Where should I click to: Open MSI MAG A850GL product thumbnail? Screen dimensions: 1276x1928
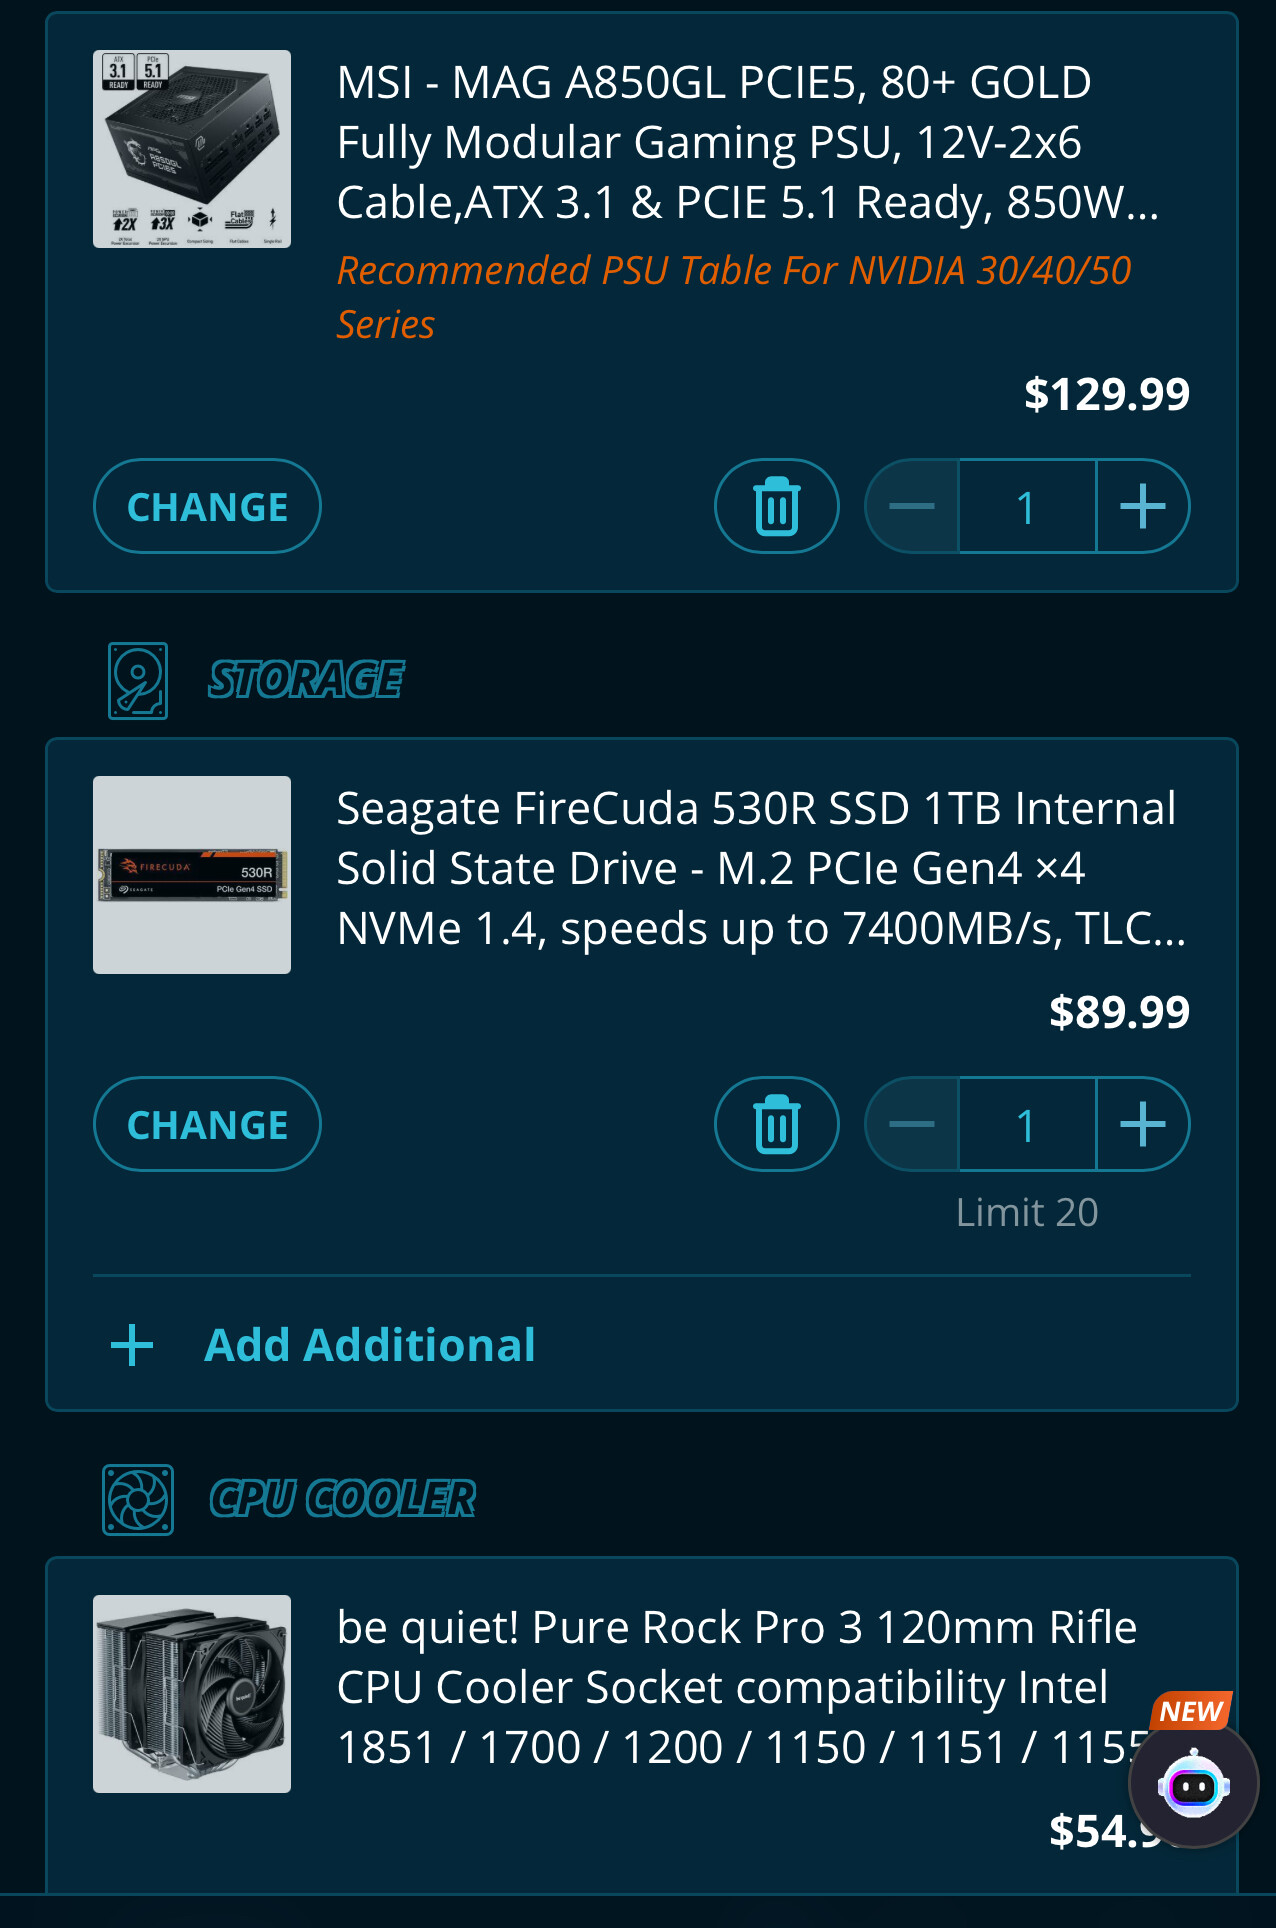192,149
